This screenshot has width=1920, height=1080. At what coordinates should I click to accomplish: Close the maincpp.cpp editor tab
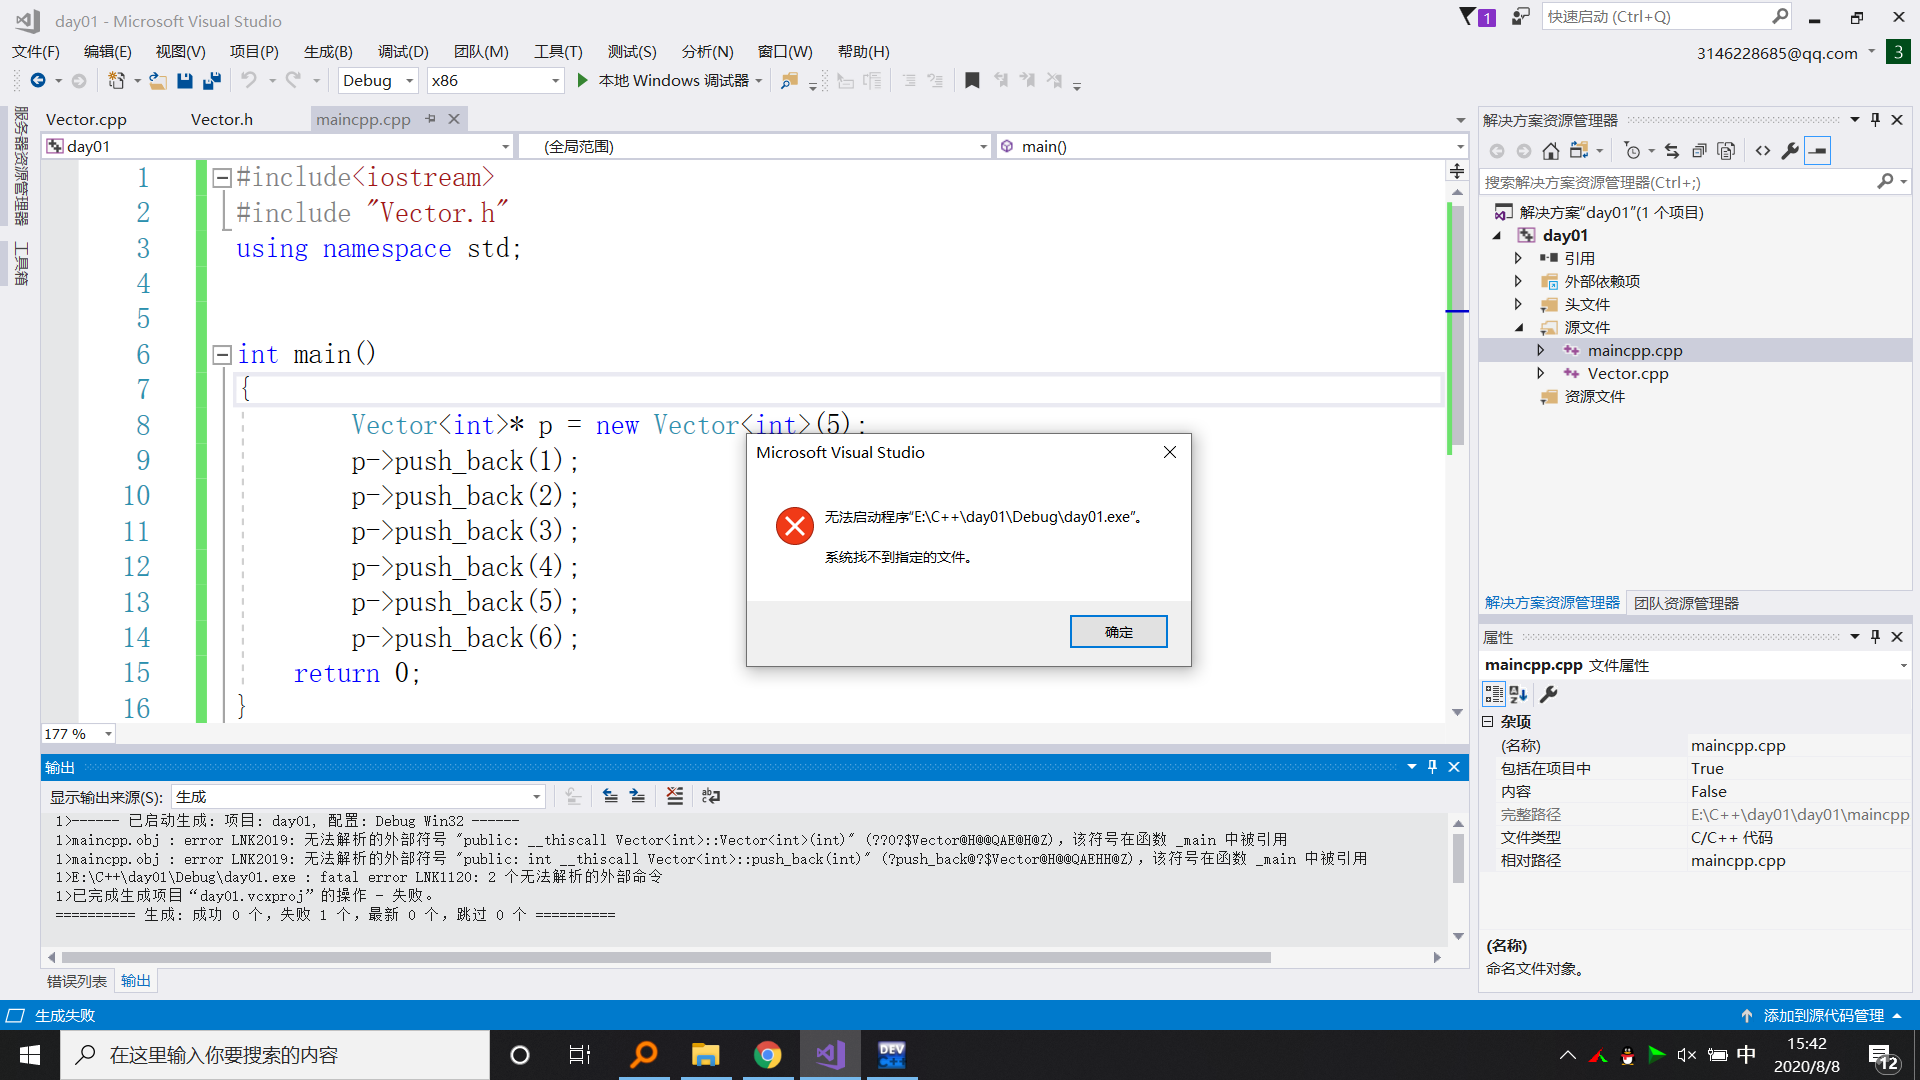point(454,119)
